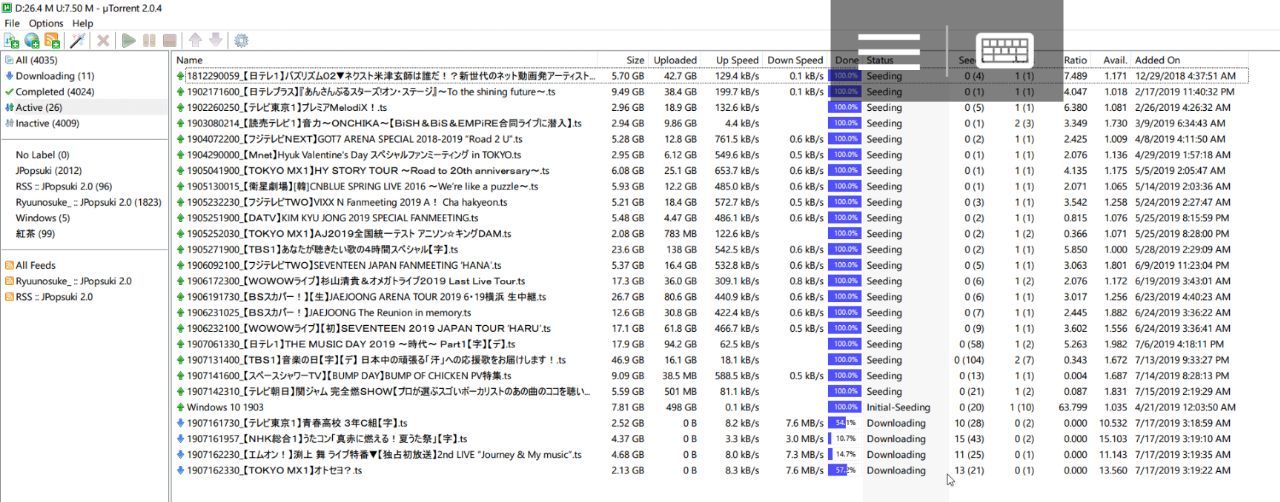Select the JPopsuki (2012) label
This screenshot has width=1280, height=502.
pos(47,171)
